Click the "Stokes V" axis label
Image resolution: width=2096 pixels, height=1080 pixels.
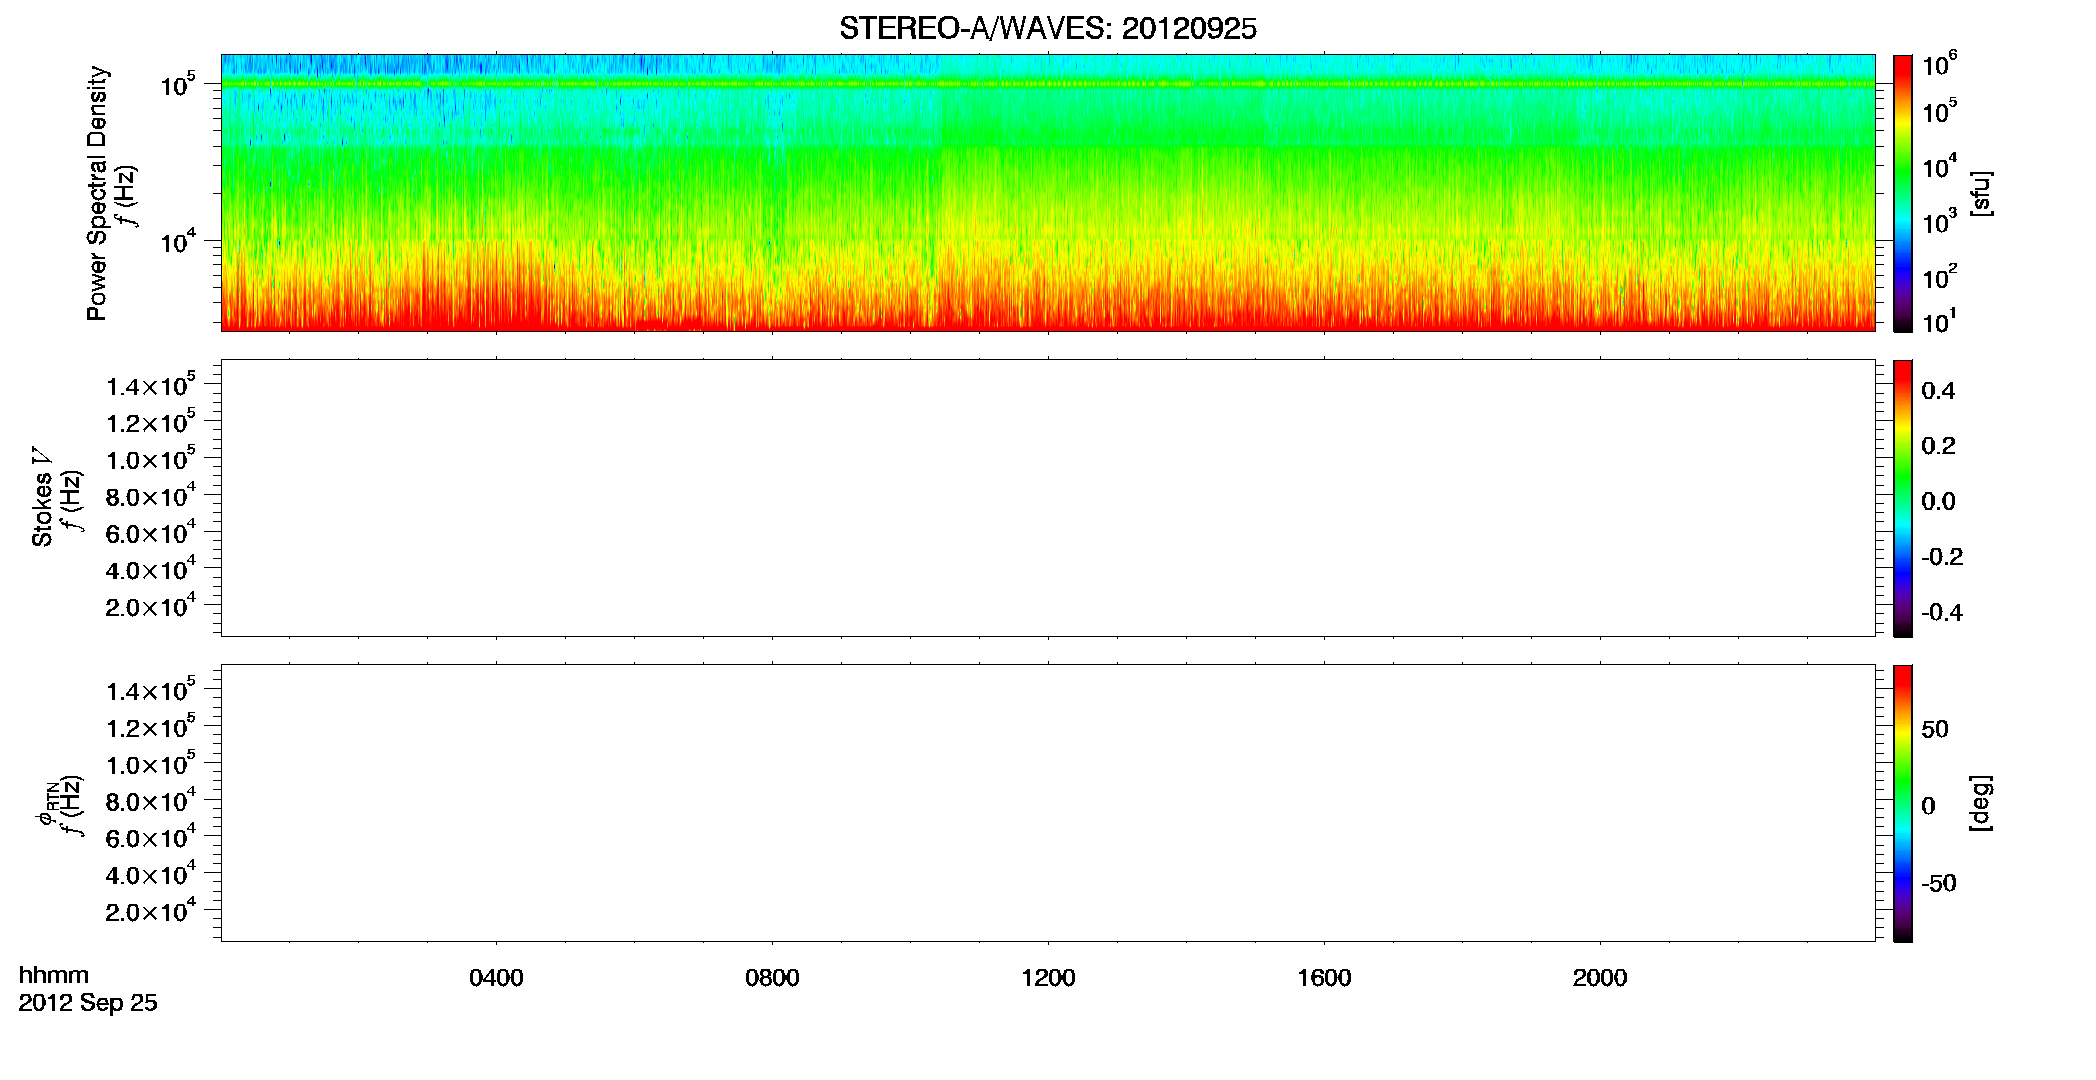[43, 497]
